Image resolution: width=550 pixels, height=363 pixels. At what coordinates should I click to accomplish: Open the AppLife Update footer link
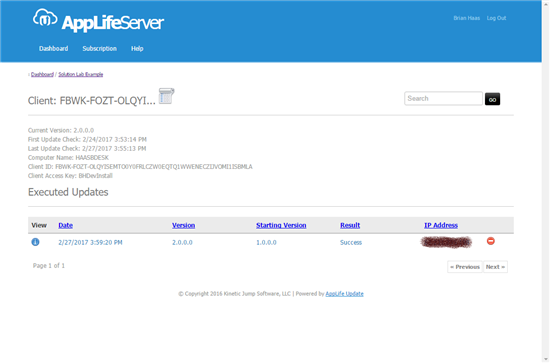[x=344, y=294]
